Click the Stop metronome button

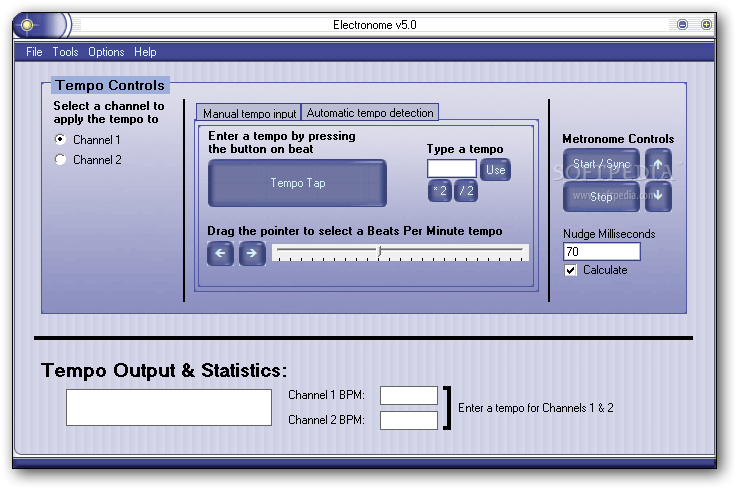click(x=602, y=196)
